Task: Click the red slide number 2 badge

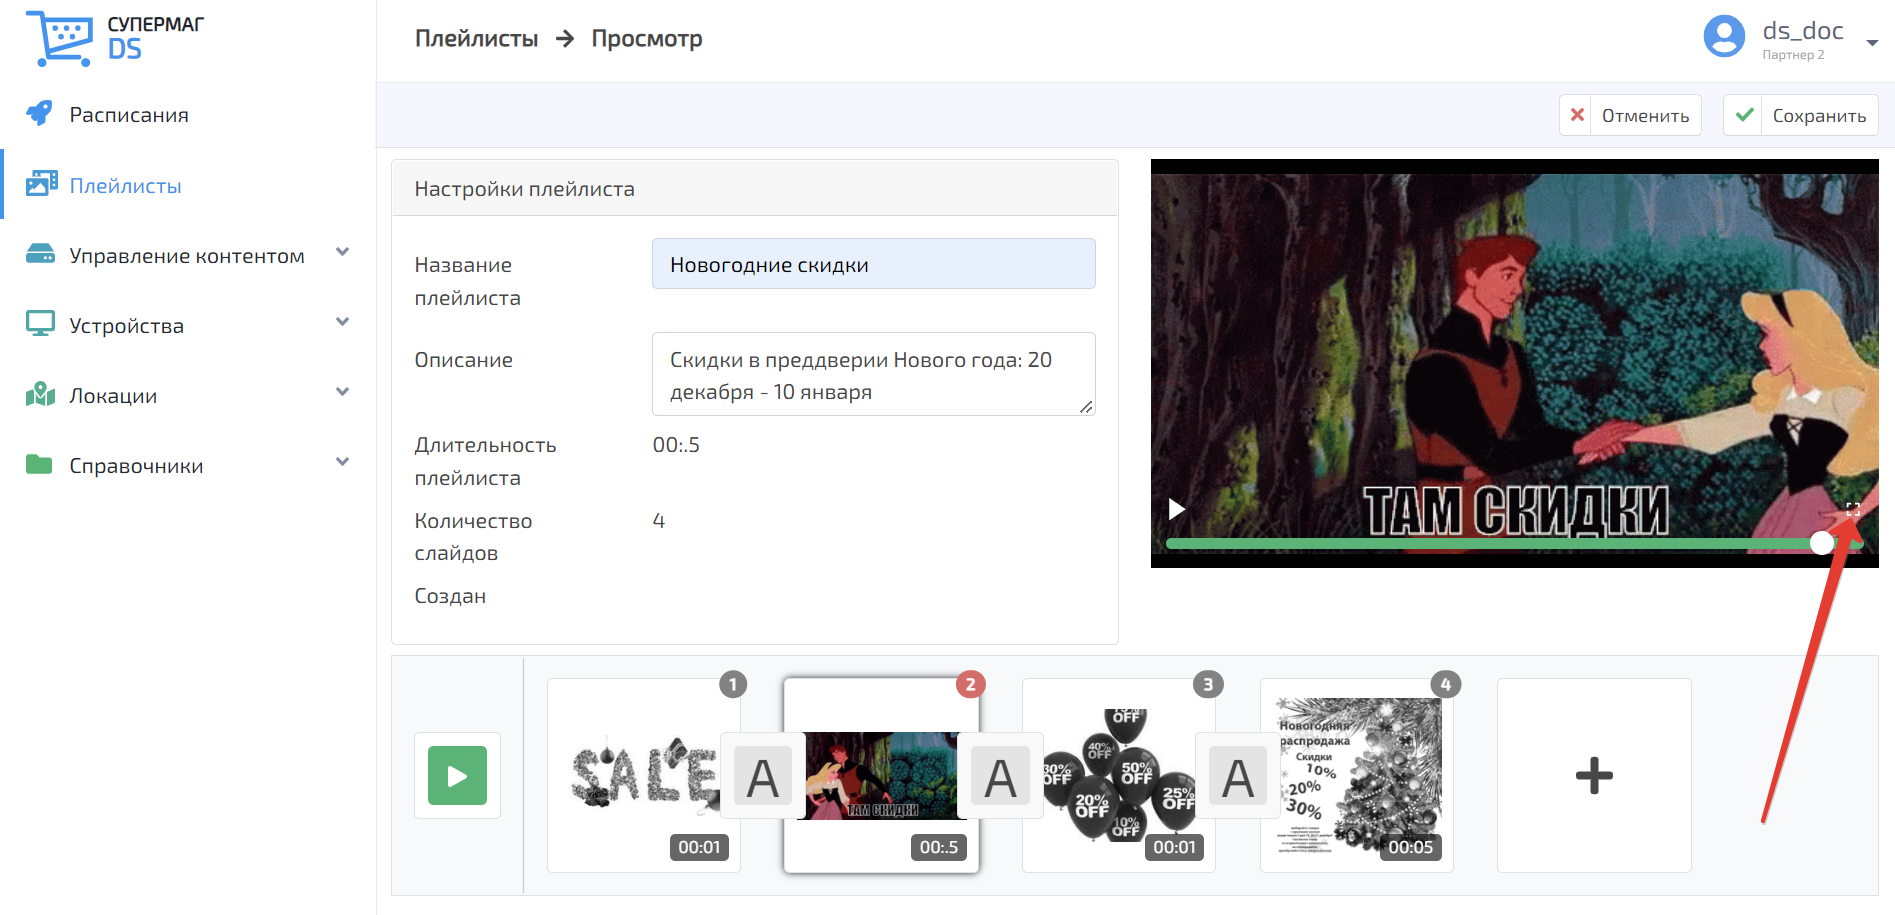Action: point(970,684)
